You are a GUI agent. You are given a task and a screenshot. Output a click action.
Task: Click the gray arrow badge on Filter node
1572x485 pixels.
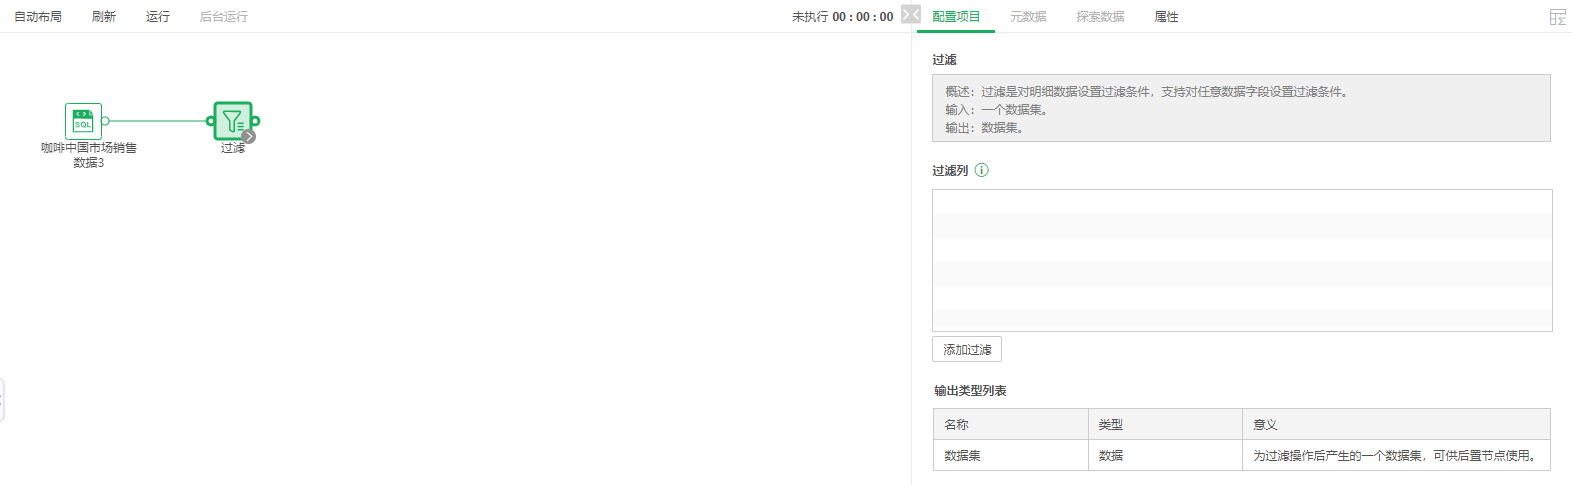[249, 137]
